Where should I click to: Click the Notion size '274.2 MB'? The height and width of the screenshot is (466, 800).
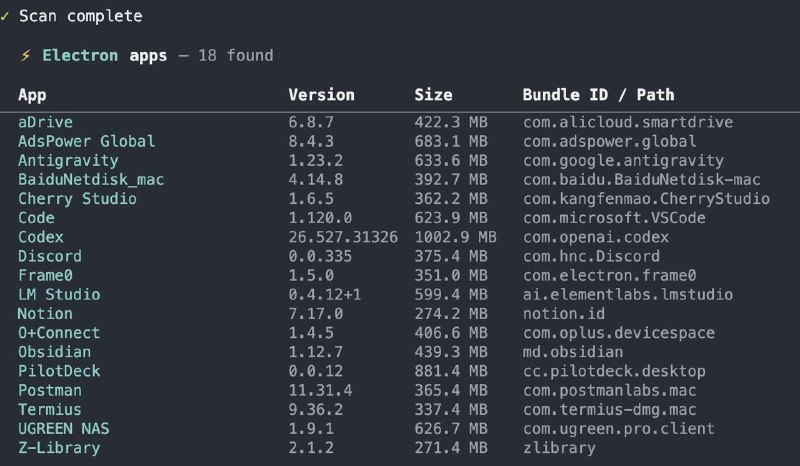point(451,314)
